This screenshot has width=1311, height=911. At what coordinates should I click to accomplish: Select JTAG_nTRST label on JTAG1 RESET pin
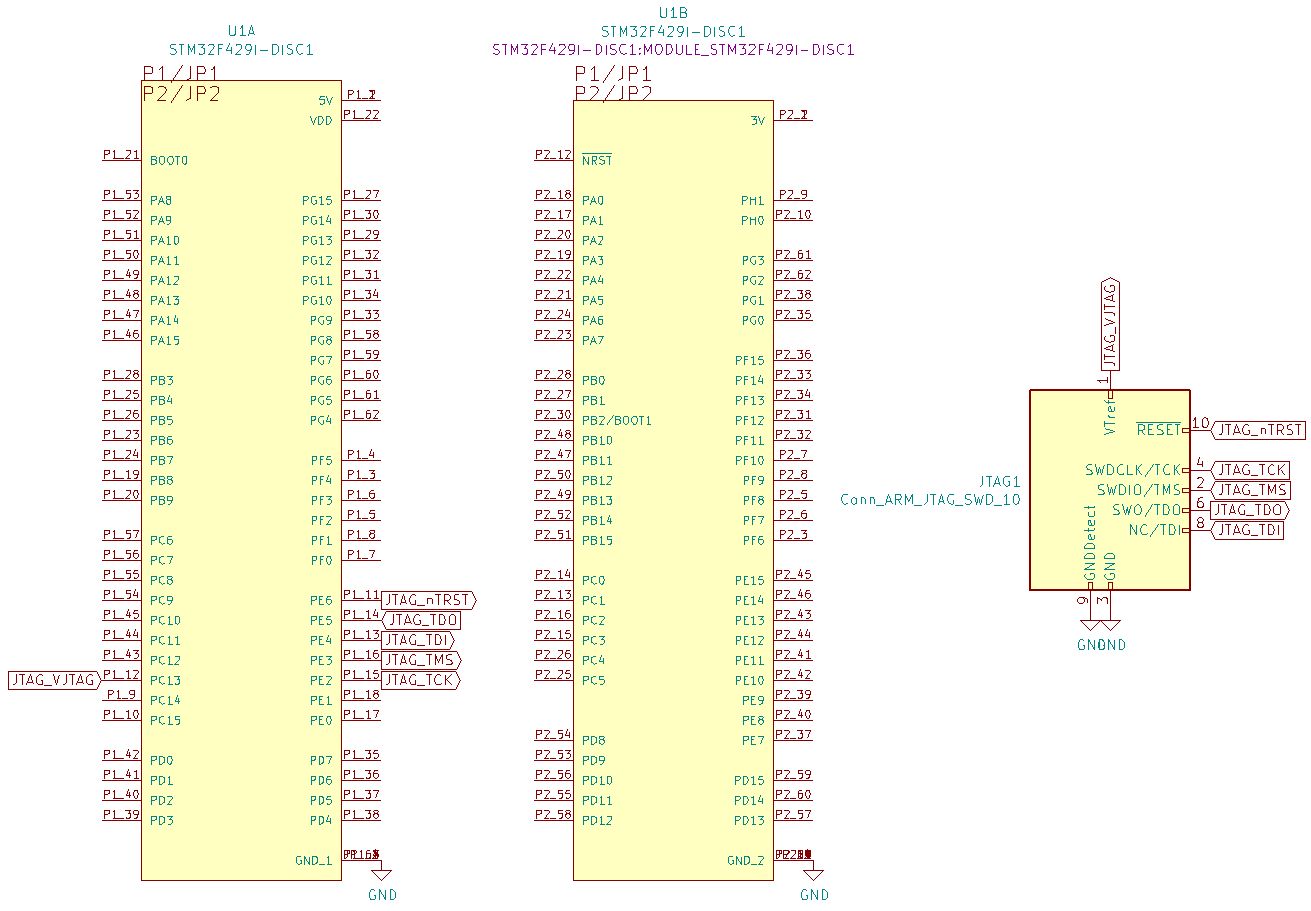[x=1259, y=430]
